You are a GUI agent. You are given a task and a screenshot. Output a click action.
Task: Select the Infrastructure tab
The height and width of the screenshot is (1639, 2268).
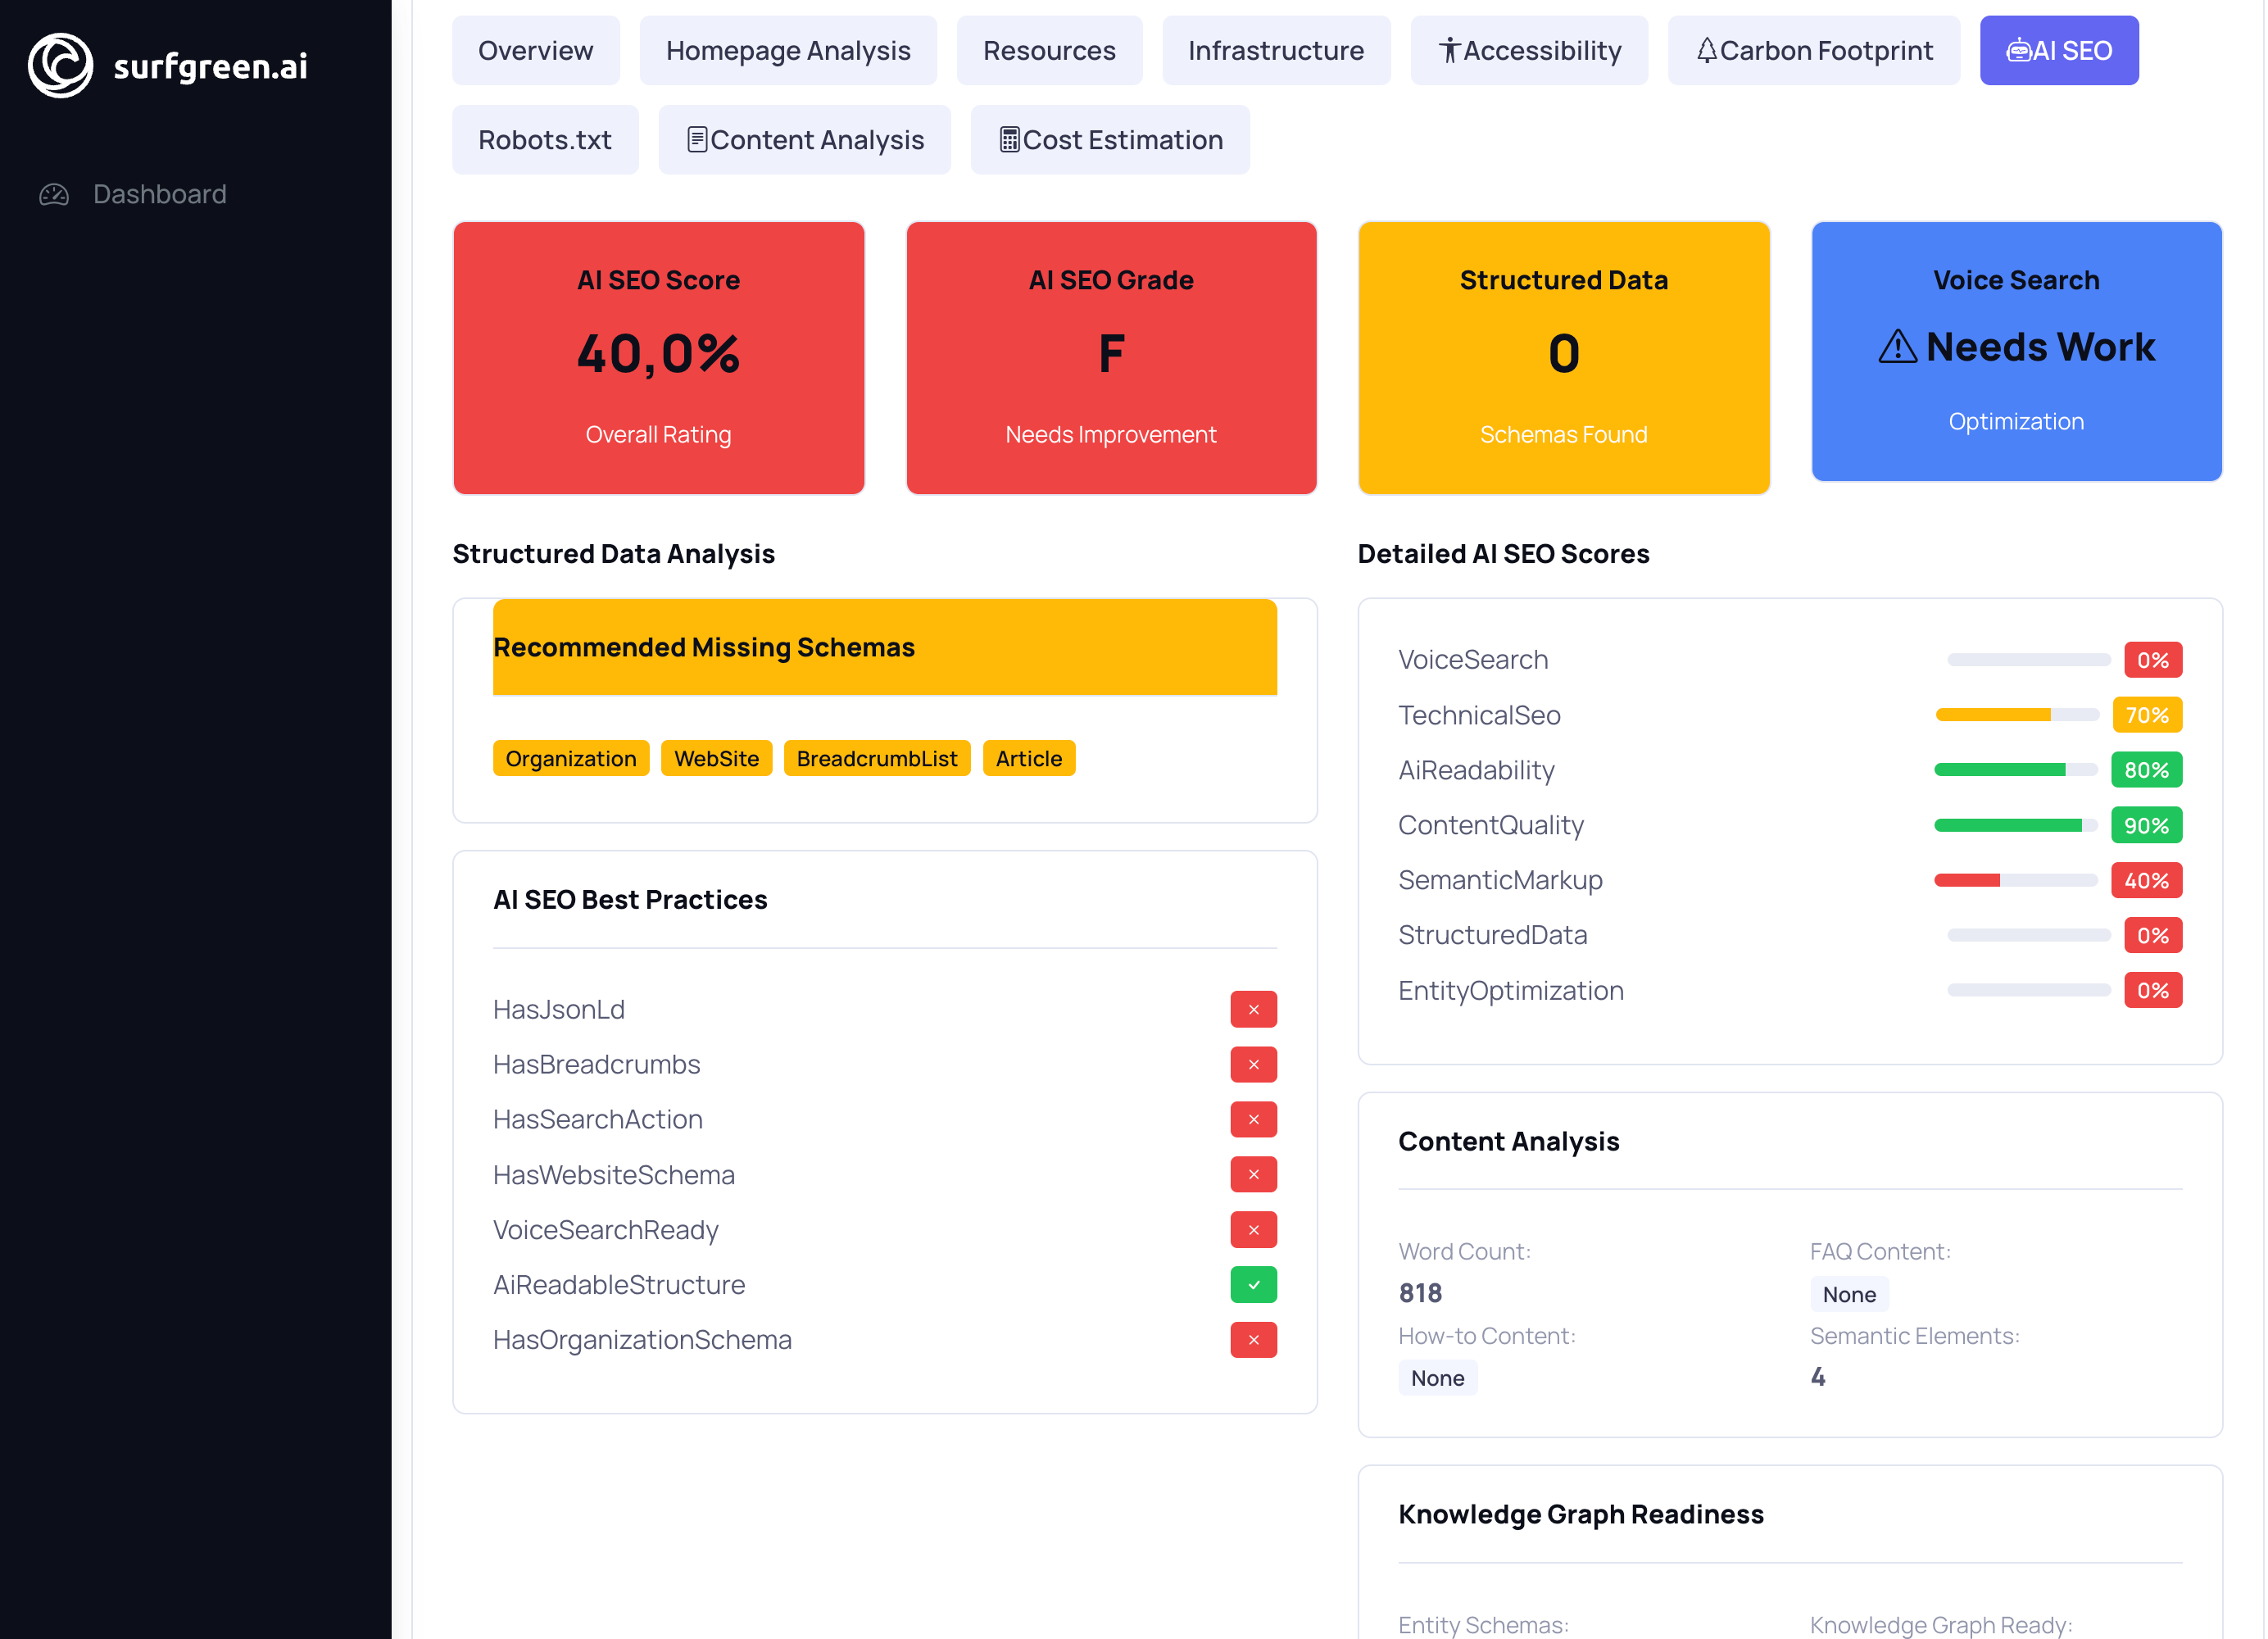click(x=1276, y=50)
